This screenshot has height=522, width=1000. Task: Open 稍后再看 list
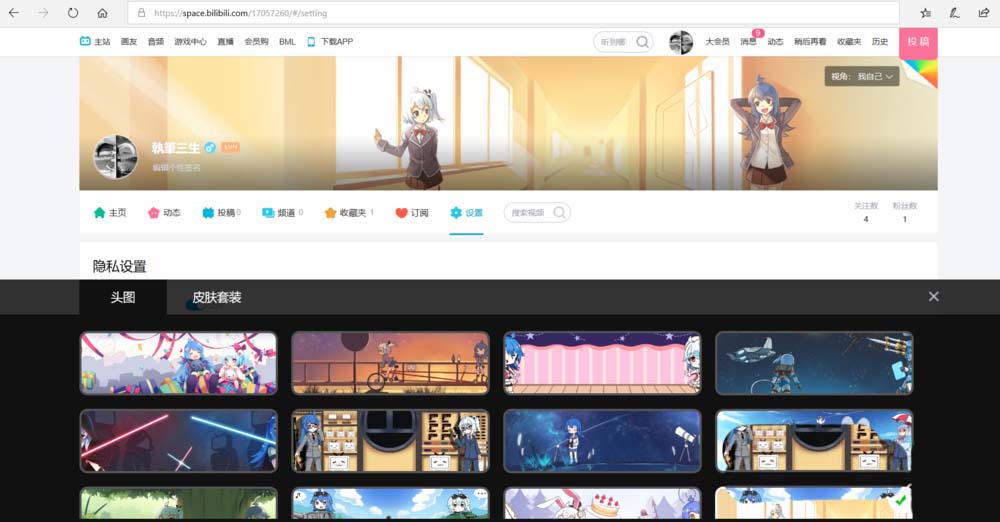click(x=809, y=41)
